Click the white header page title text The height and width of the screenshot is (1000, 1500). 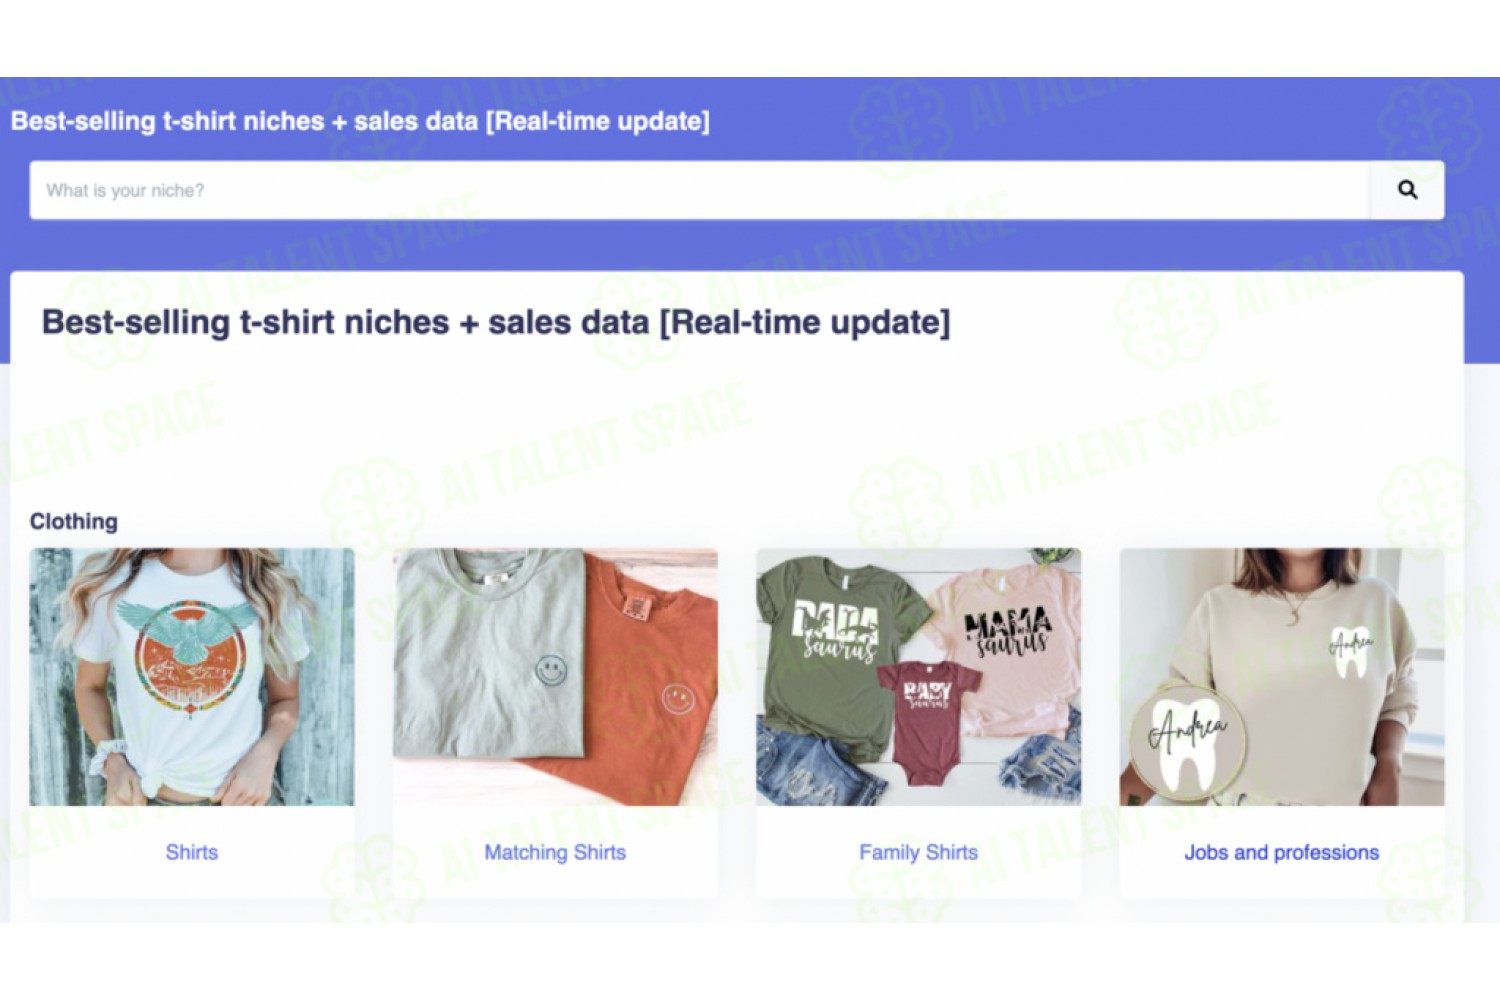[360, 121]
